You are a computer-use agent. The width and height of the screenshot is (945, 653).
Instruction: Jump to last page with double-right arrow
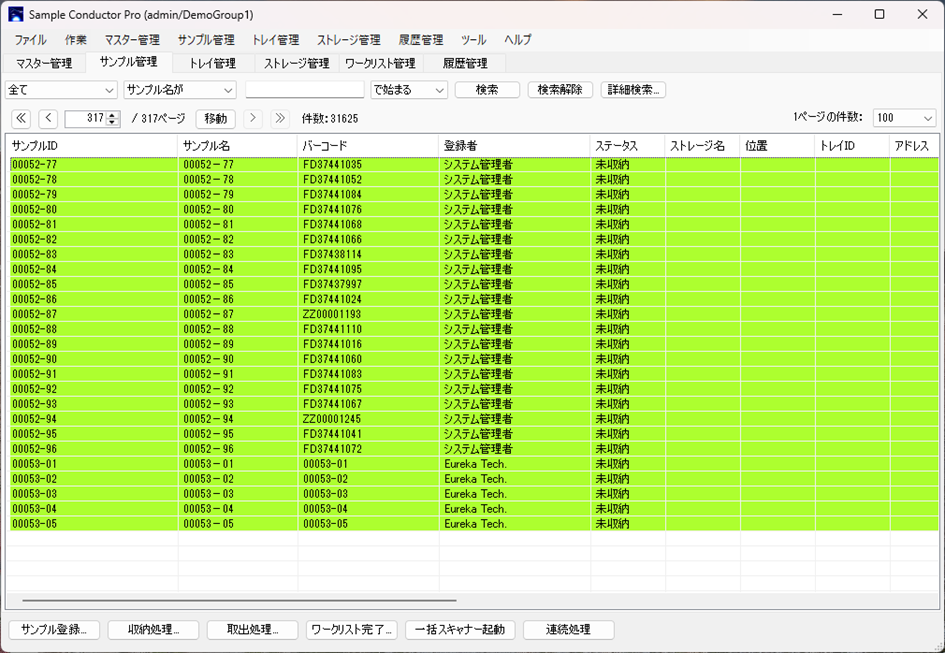[280, 118]
